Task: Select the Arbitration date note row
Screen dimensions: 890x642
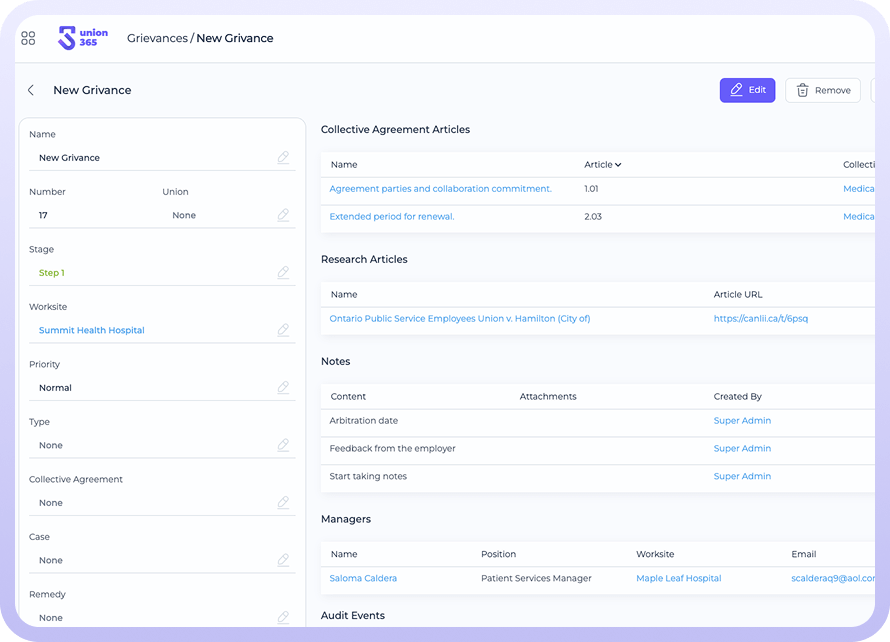Action: [x=364, y=421]
